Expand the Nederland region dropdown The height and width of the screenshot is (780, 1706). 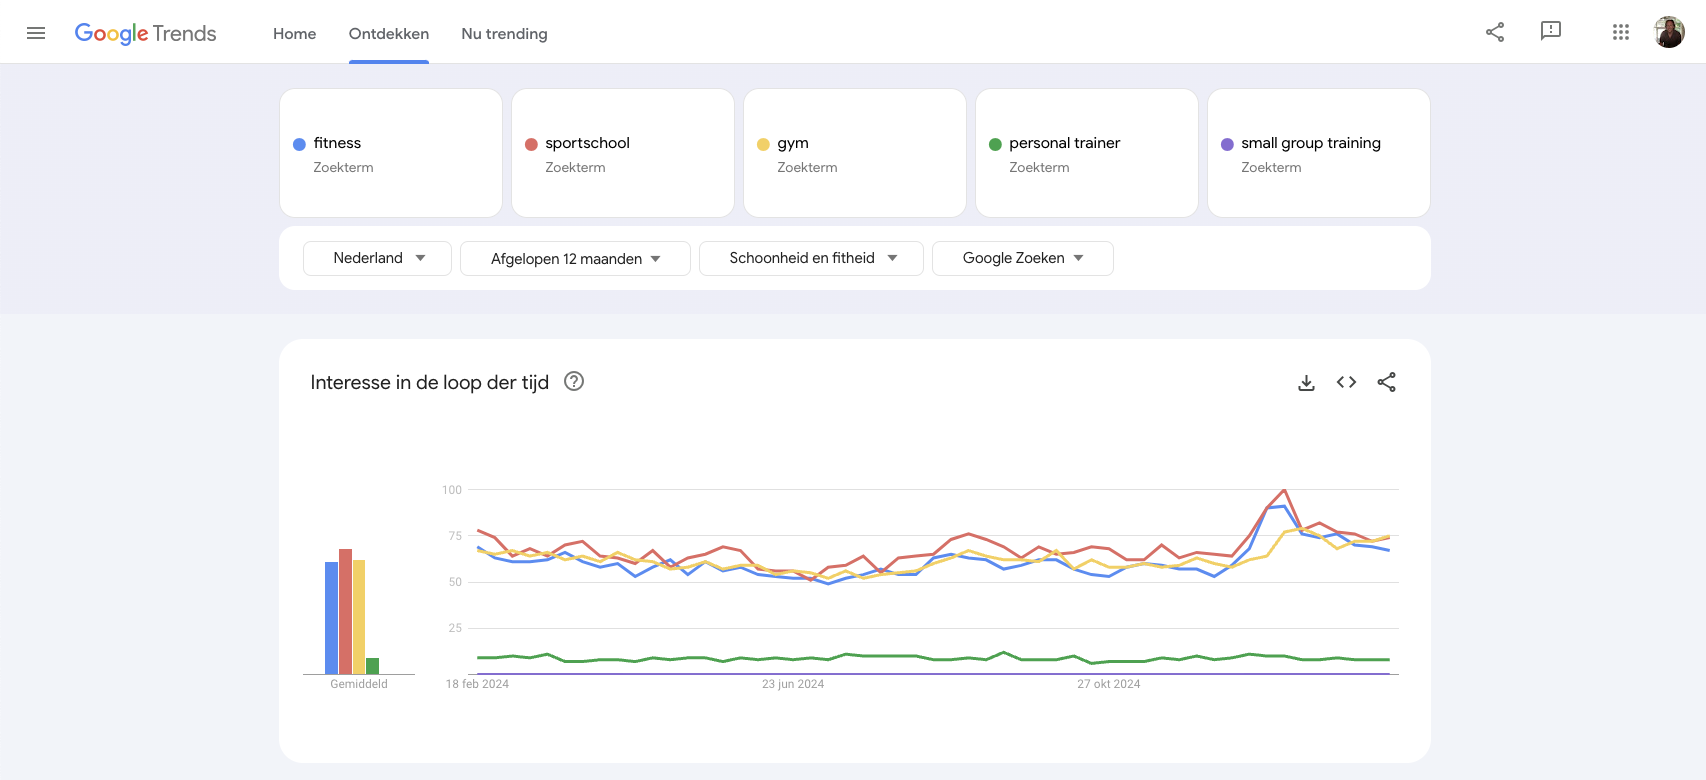tap(378, 258)
